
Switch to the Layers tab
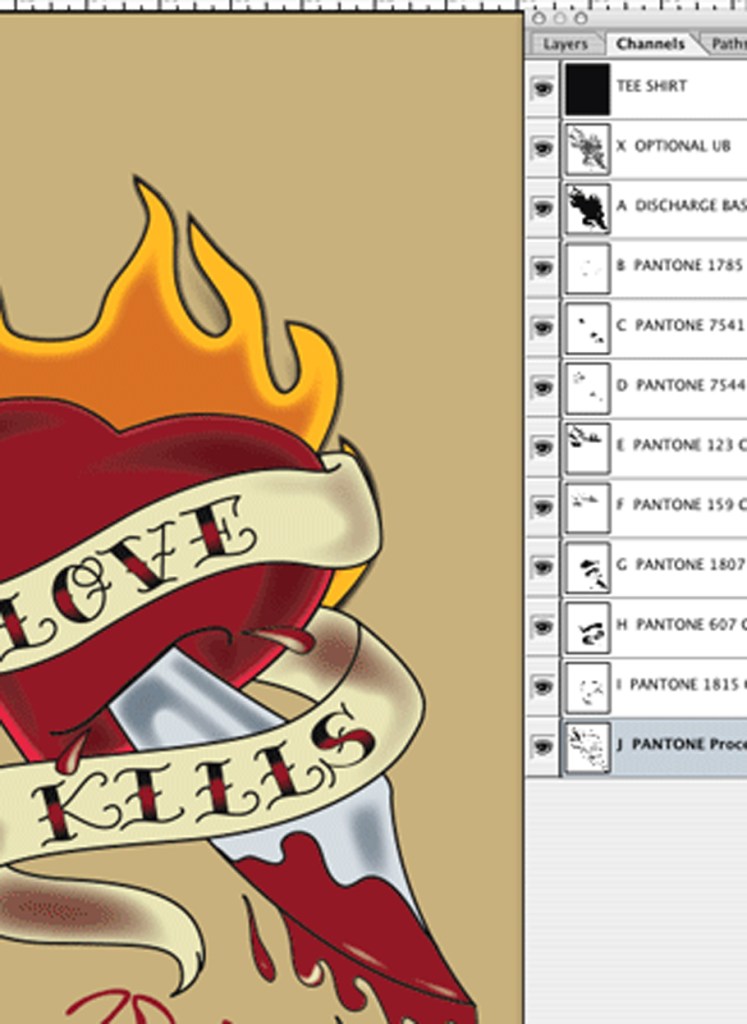click(565, 44)
